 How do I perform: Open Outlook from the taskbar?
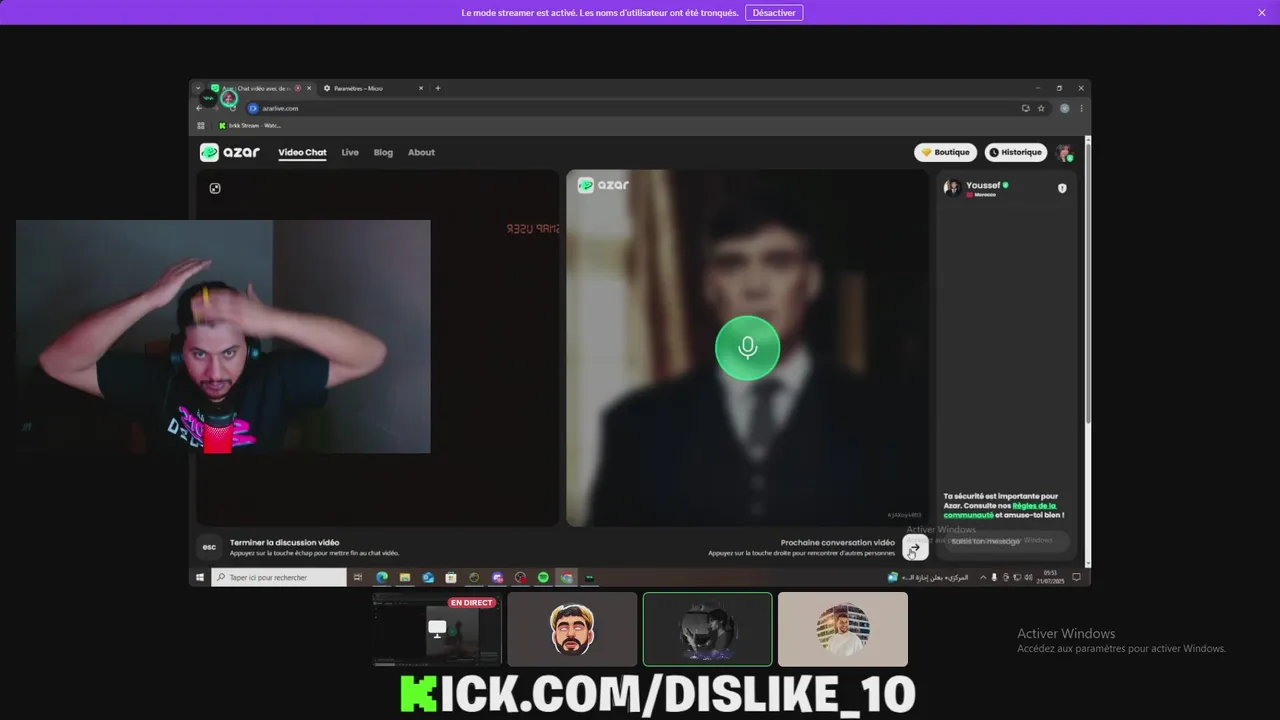coord(428,577)
